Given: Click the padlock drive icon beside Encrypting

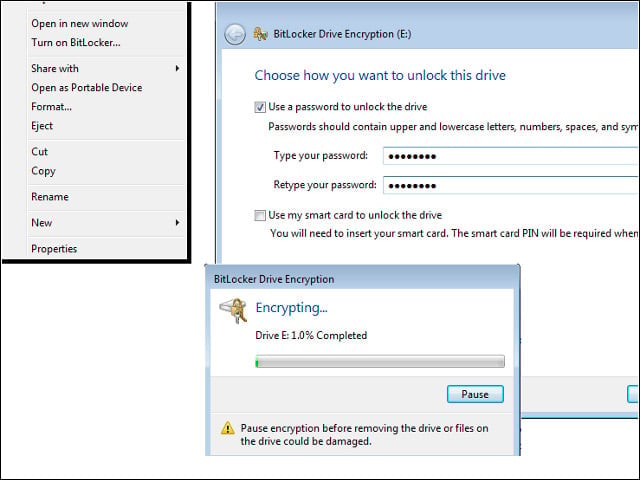Looking at the screenshot, I should click(x=233, y=311).
